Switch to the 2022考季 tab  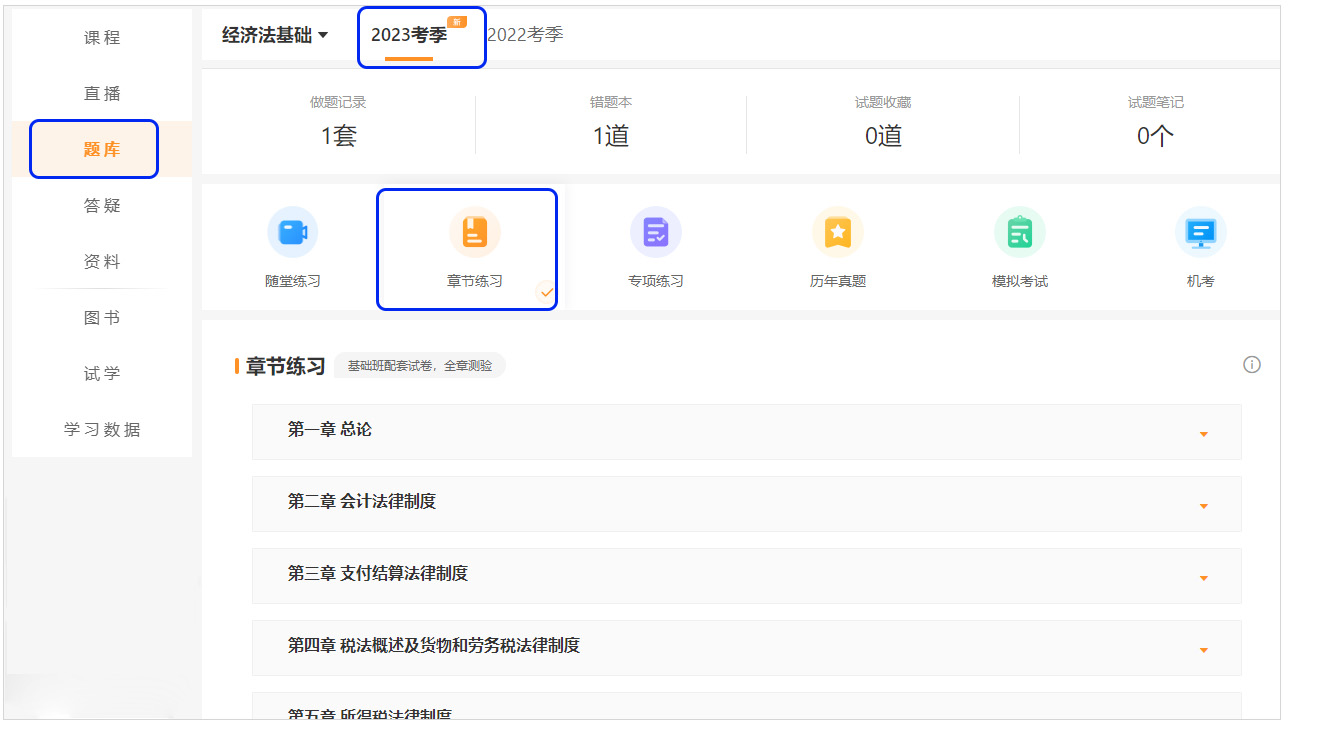click(x=525, y=35)
